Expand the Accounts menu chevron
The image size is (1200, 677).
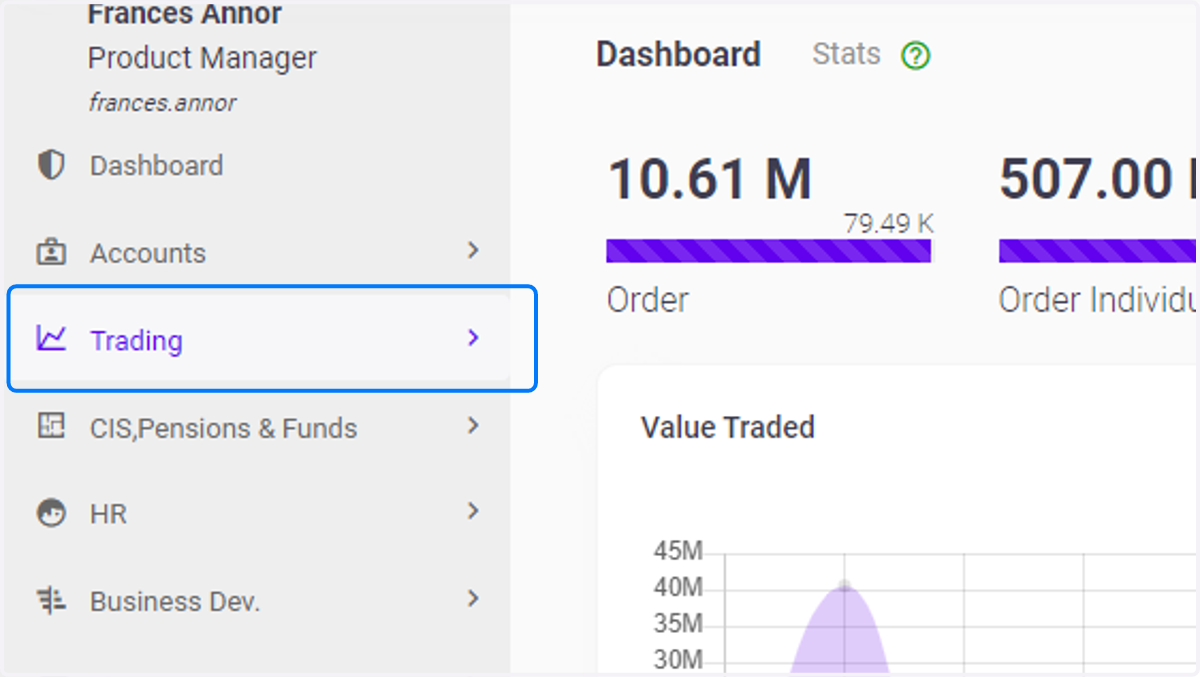pos(474,250)
